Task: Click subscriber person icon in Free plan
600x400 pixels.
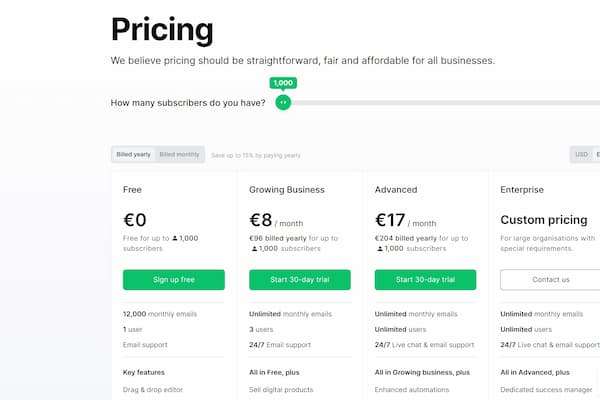Action: (x=175, y=239)
